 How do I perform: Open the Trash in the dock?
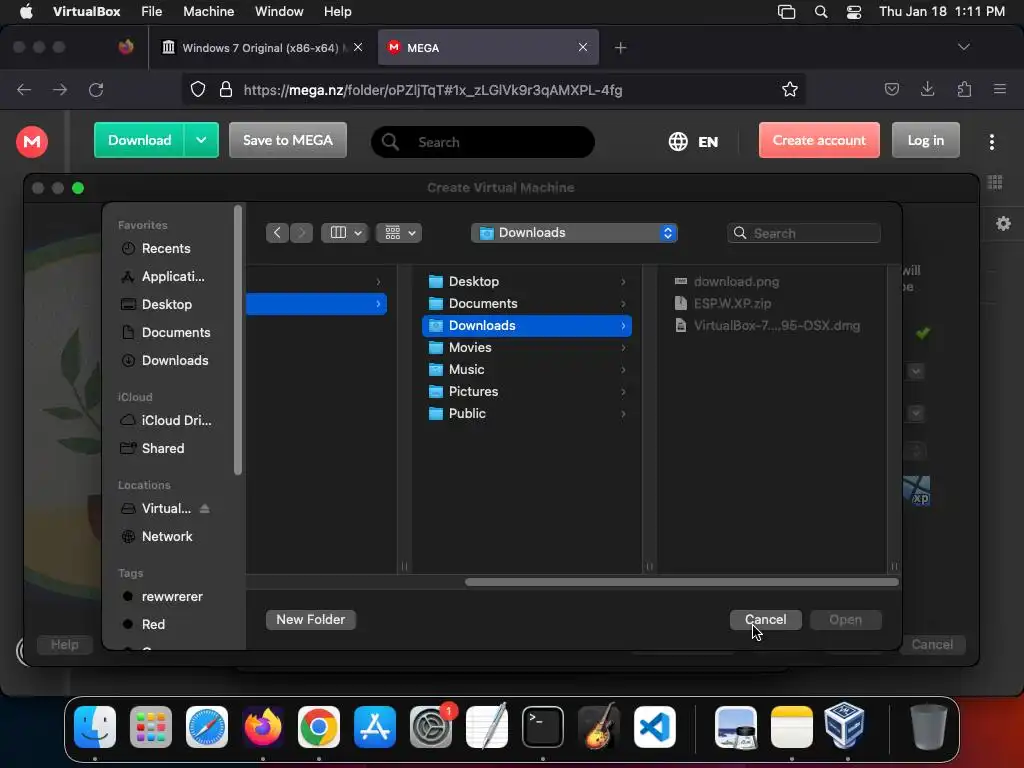[929, 727]
